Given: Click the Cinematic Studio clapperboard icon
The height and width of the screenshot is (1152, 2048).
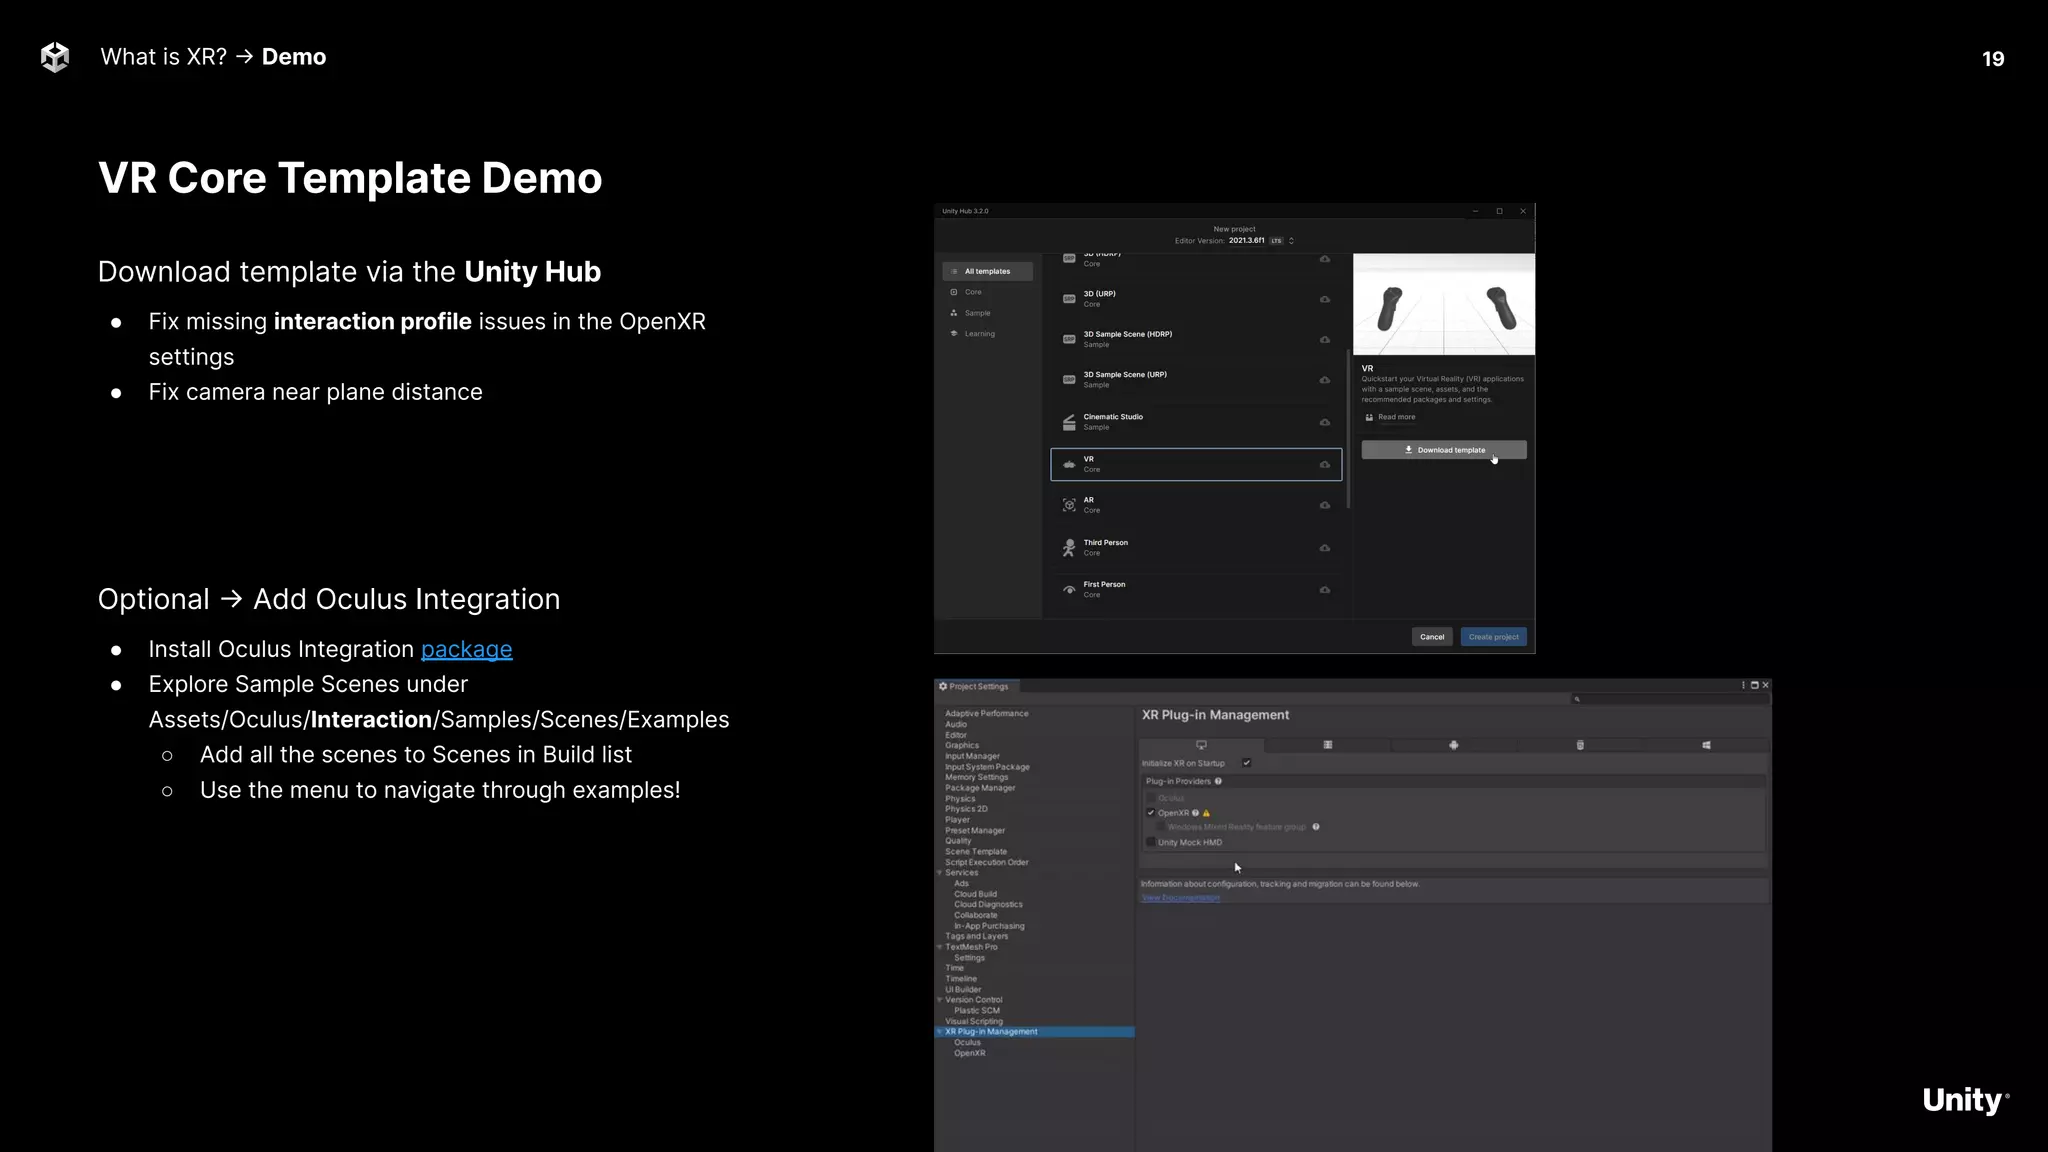Looking at the screenshot, I should [1069, 422].
